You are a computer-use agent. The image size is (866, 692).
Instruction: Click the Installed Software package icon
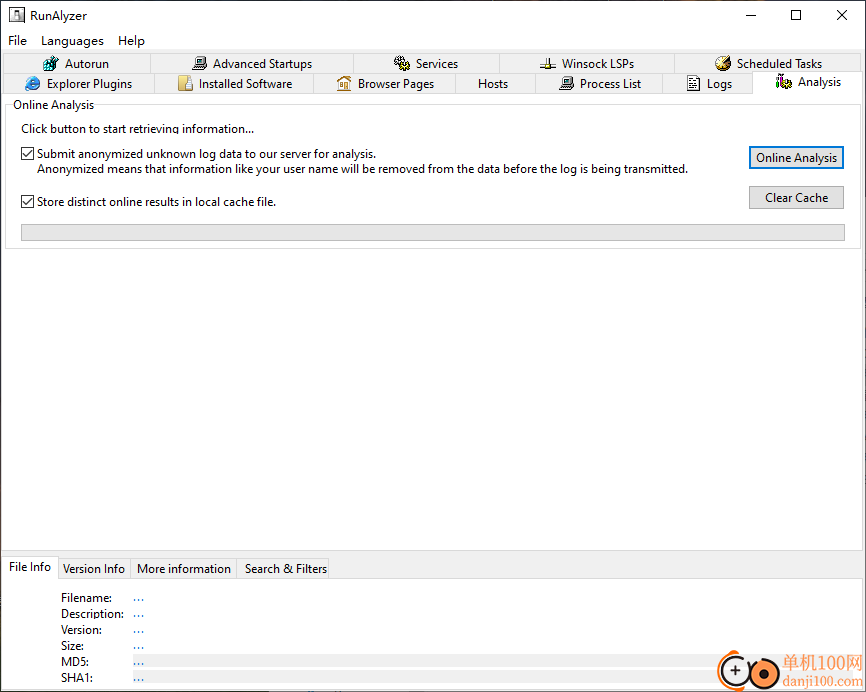click(185, 83)
